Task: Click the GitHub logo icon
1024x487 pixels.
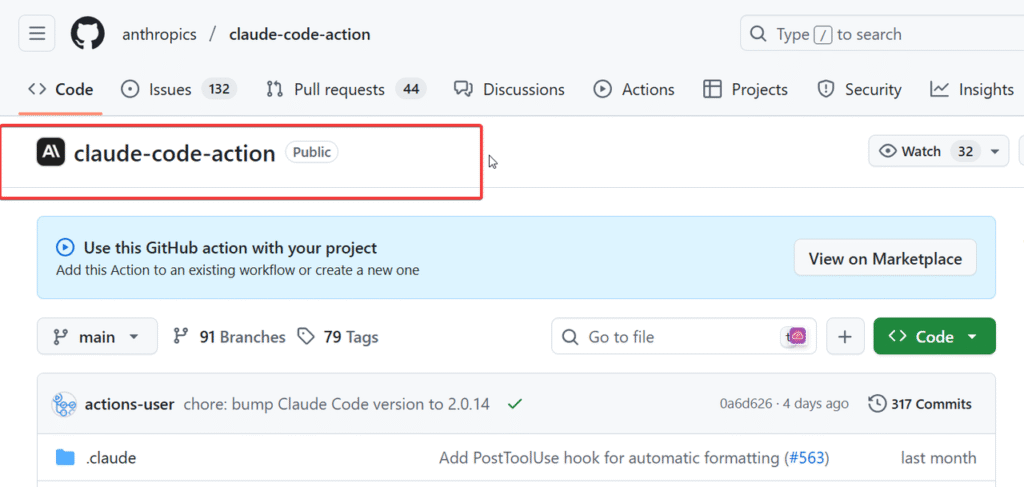Action: pos(88,34)
